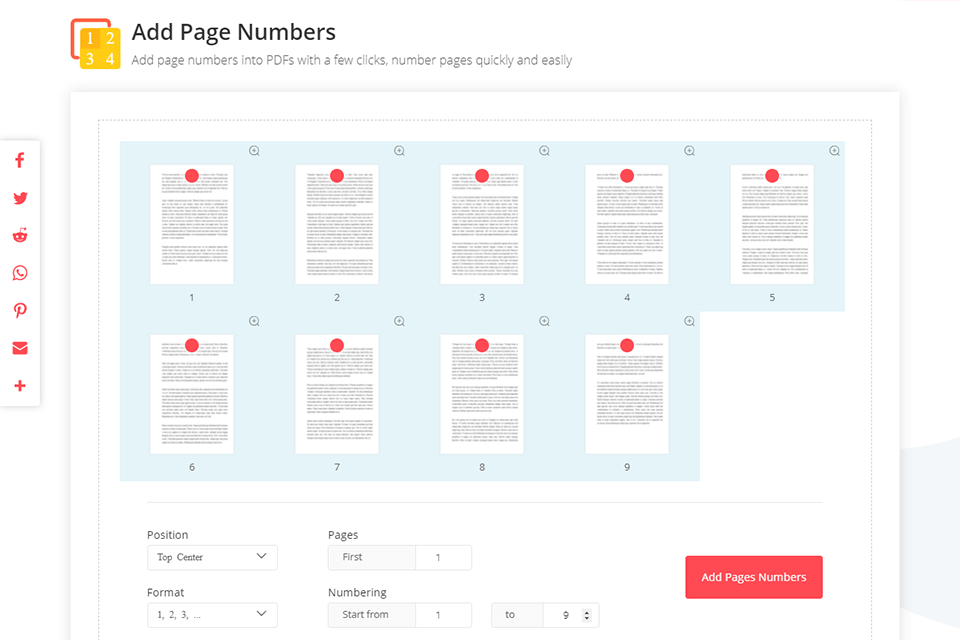Click the Start from number field
Viewport: 960px width, 640px height.
coord(443,615)
